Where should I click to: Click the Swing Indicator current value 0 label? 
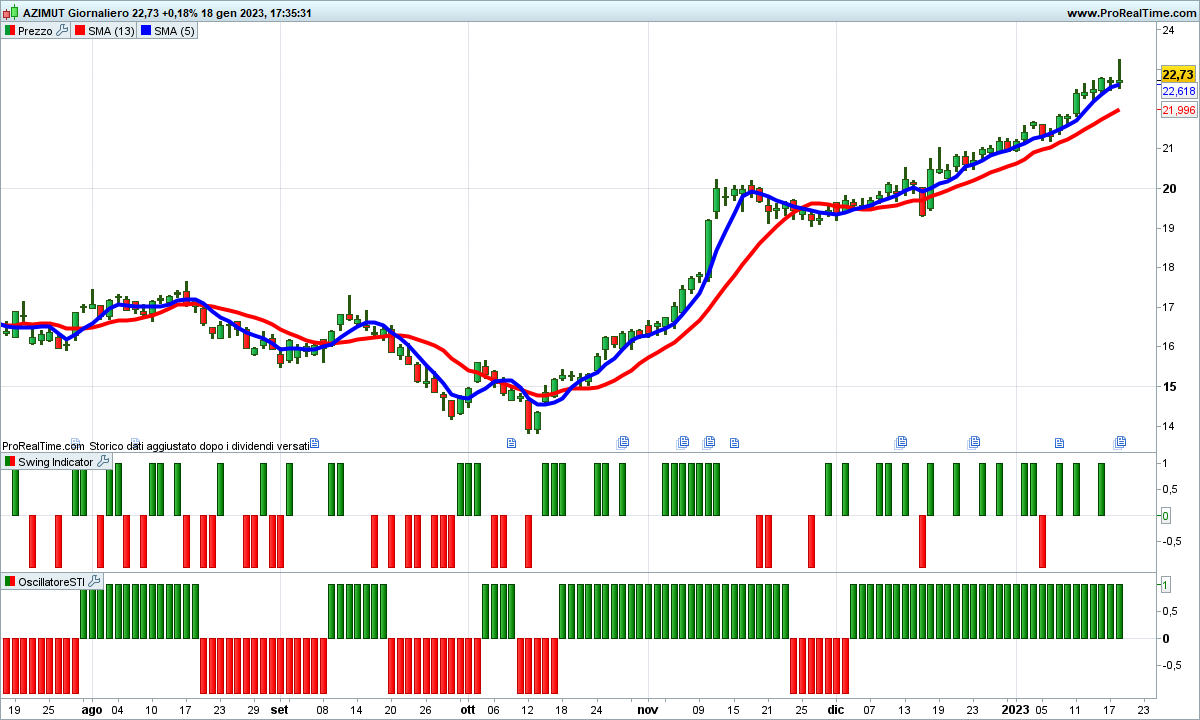[1166, 516]
